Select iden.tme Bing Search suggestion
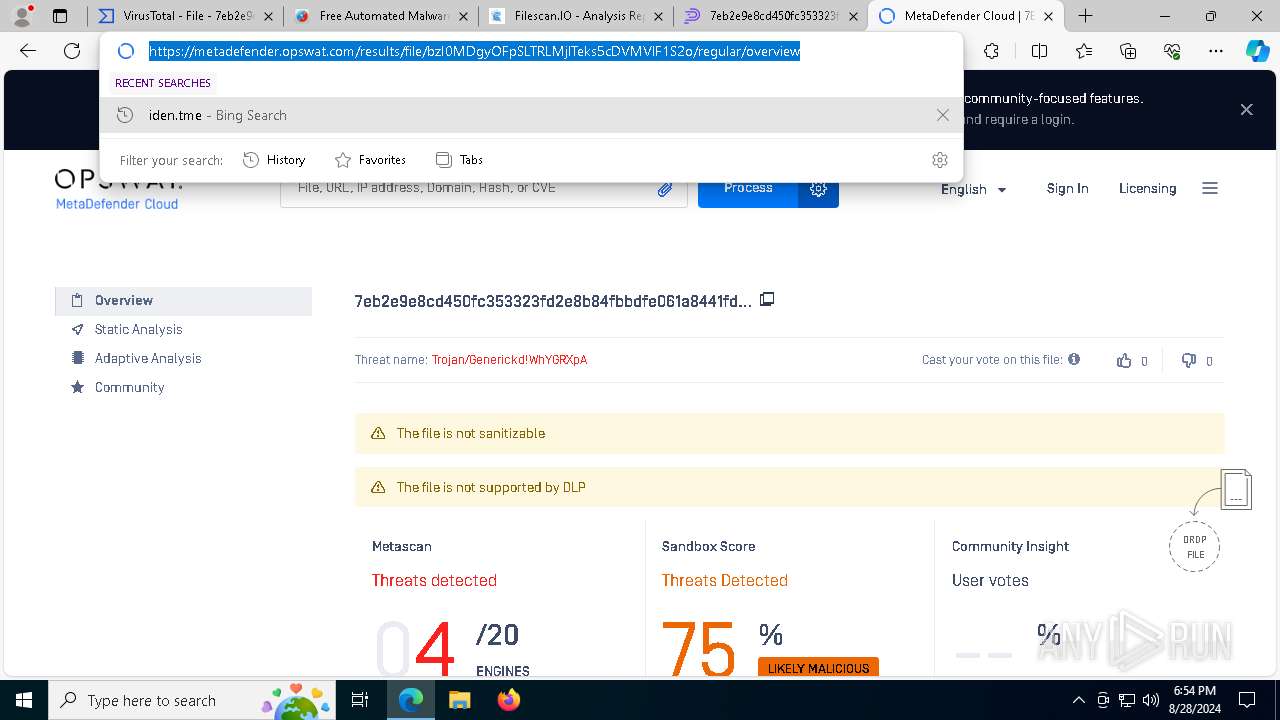This screenshot has width=1280, height=720. point(531,115)
